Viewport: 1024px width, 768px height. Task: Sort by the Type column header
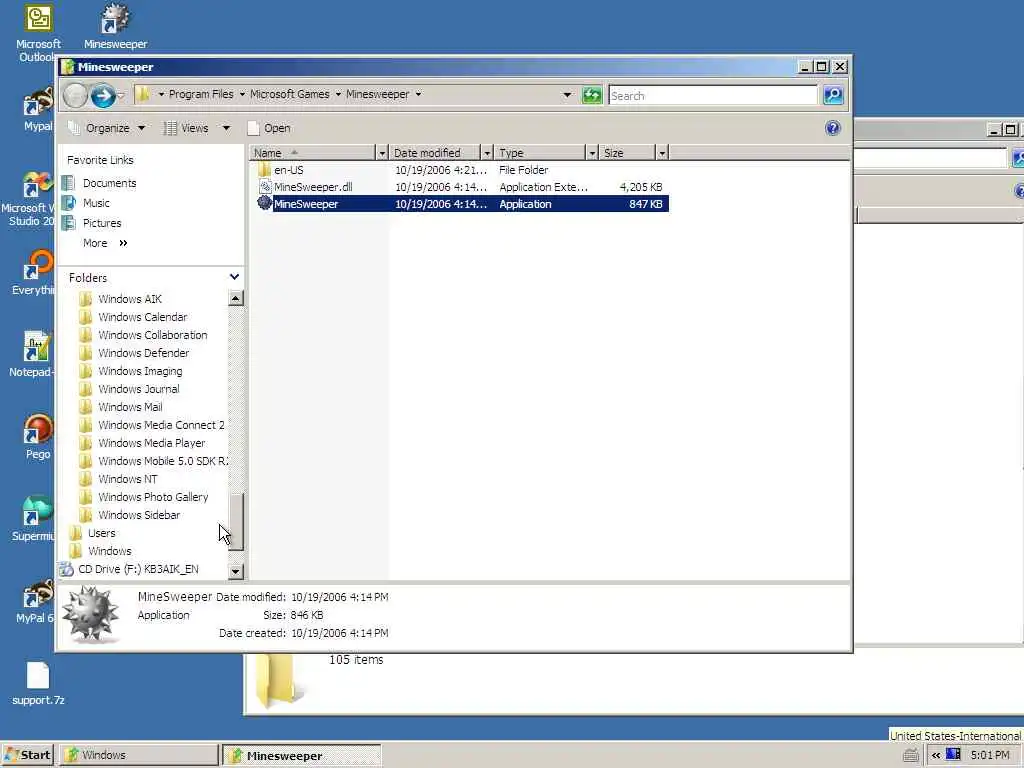540,153
